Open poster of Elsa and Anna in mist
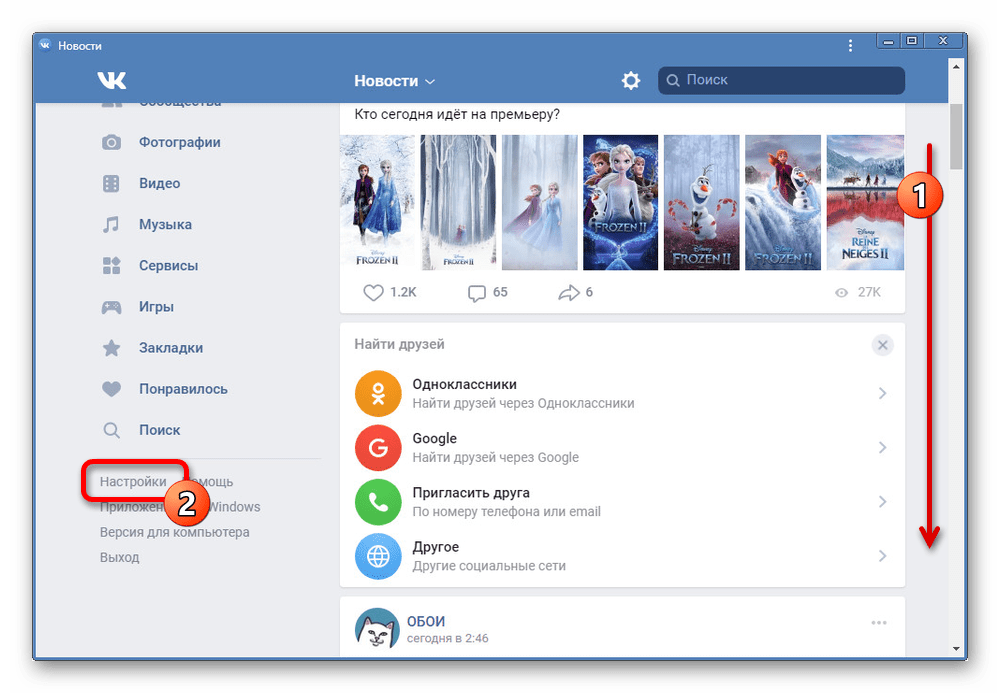This screenshot has height=693, width=1000. 540,203
